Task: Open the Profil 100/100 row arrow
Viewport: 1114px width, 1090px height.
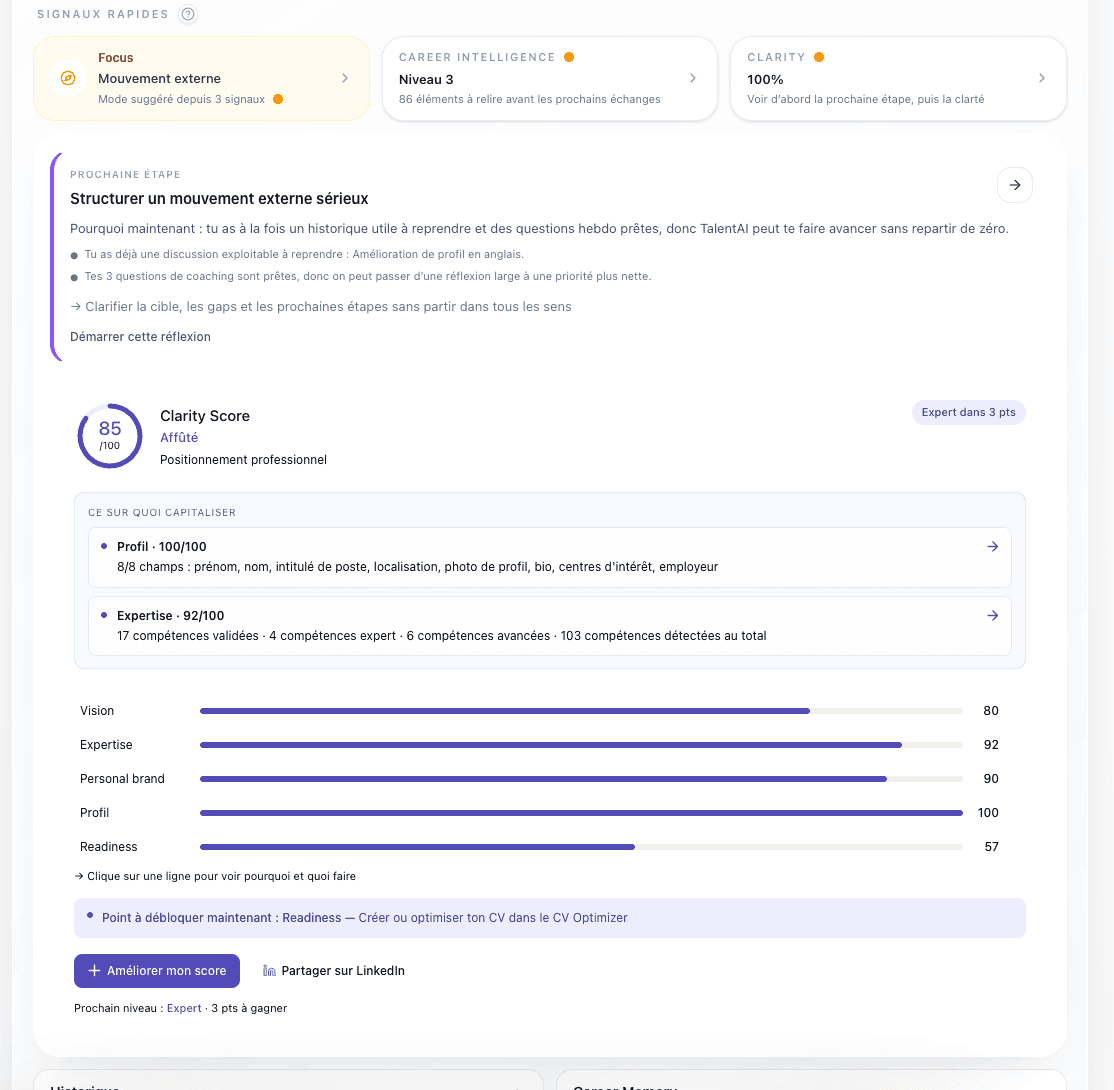Action: [993, 546]
